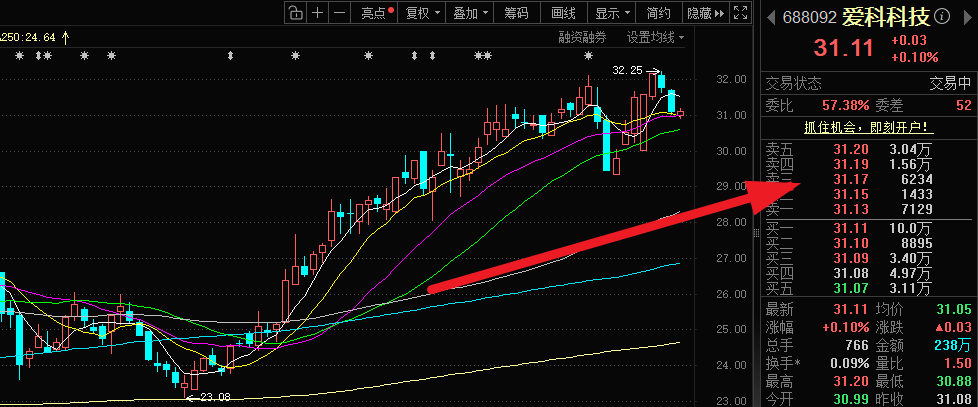Select sell-four price 31.19
978x407 pixels.
tap(852, 165)
